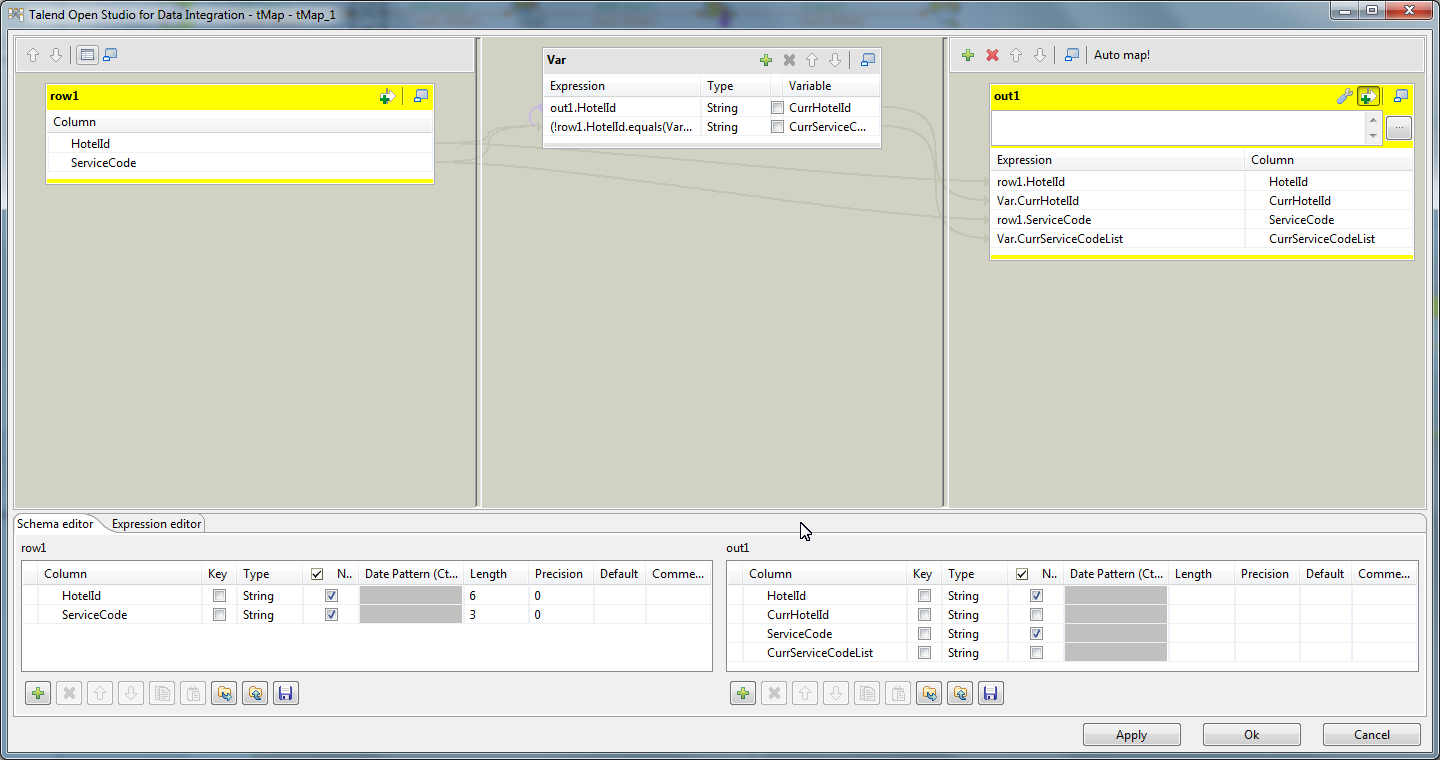Select the Schema editor tab
The width and height of the screenshot is (1440, 760).
tap(55, 523)
